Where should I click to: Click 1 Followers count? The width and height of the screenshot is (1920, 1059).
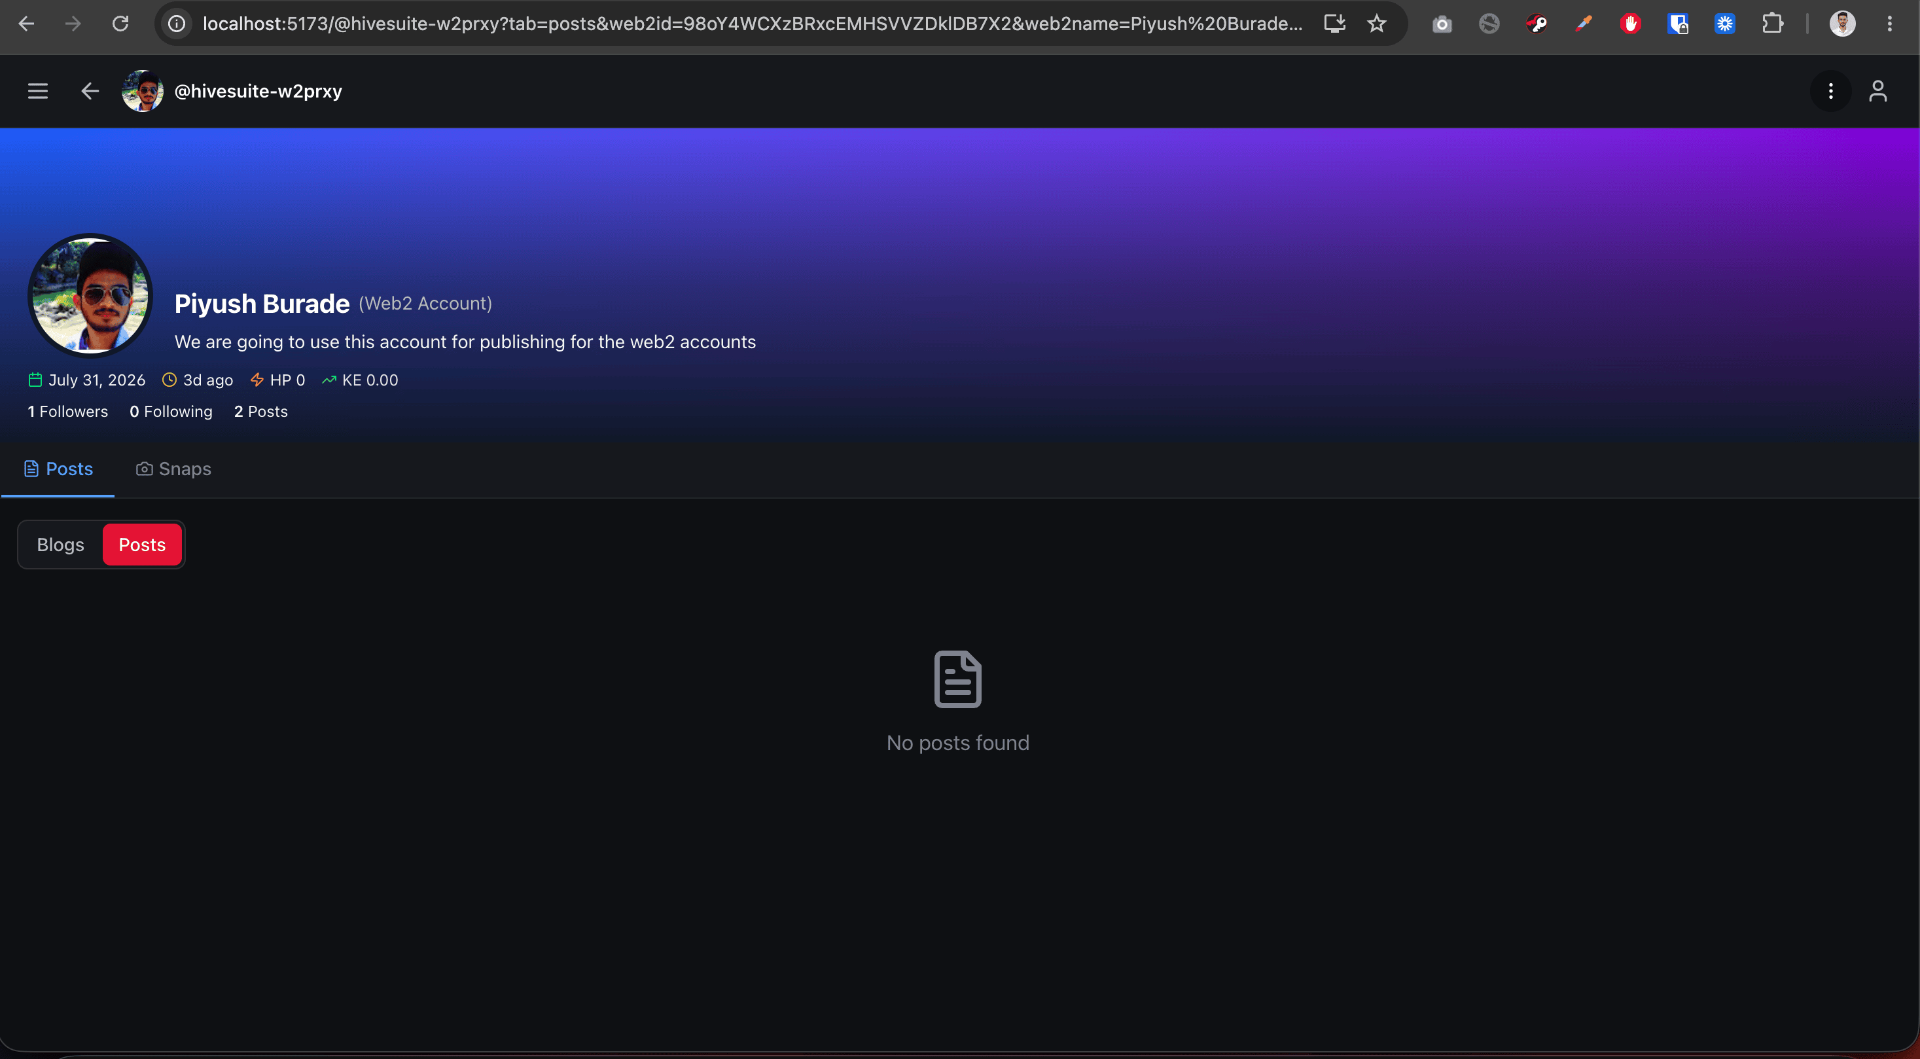68,412
